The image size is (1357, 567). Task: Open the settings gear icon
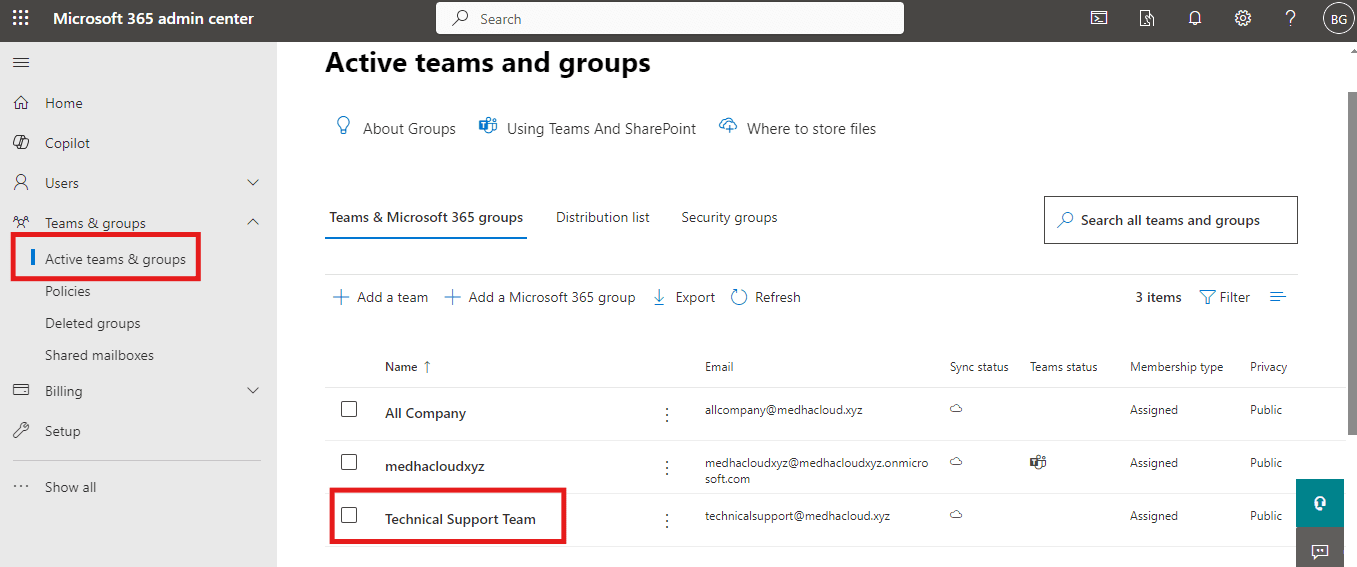point(1243,18)
